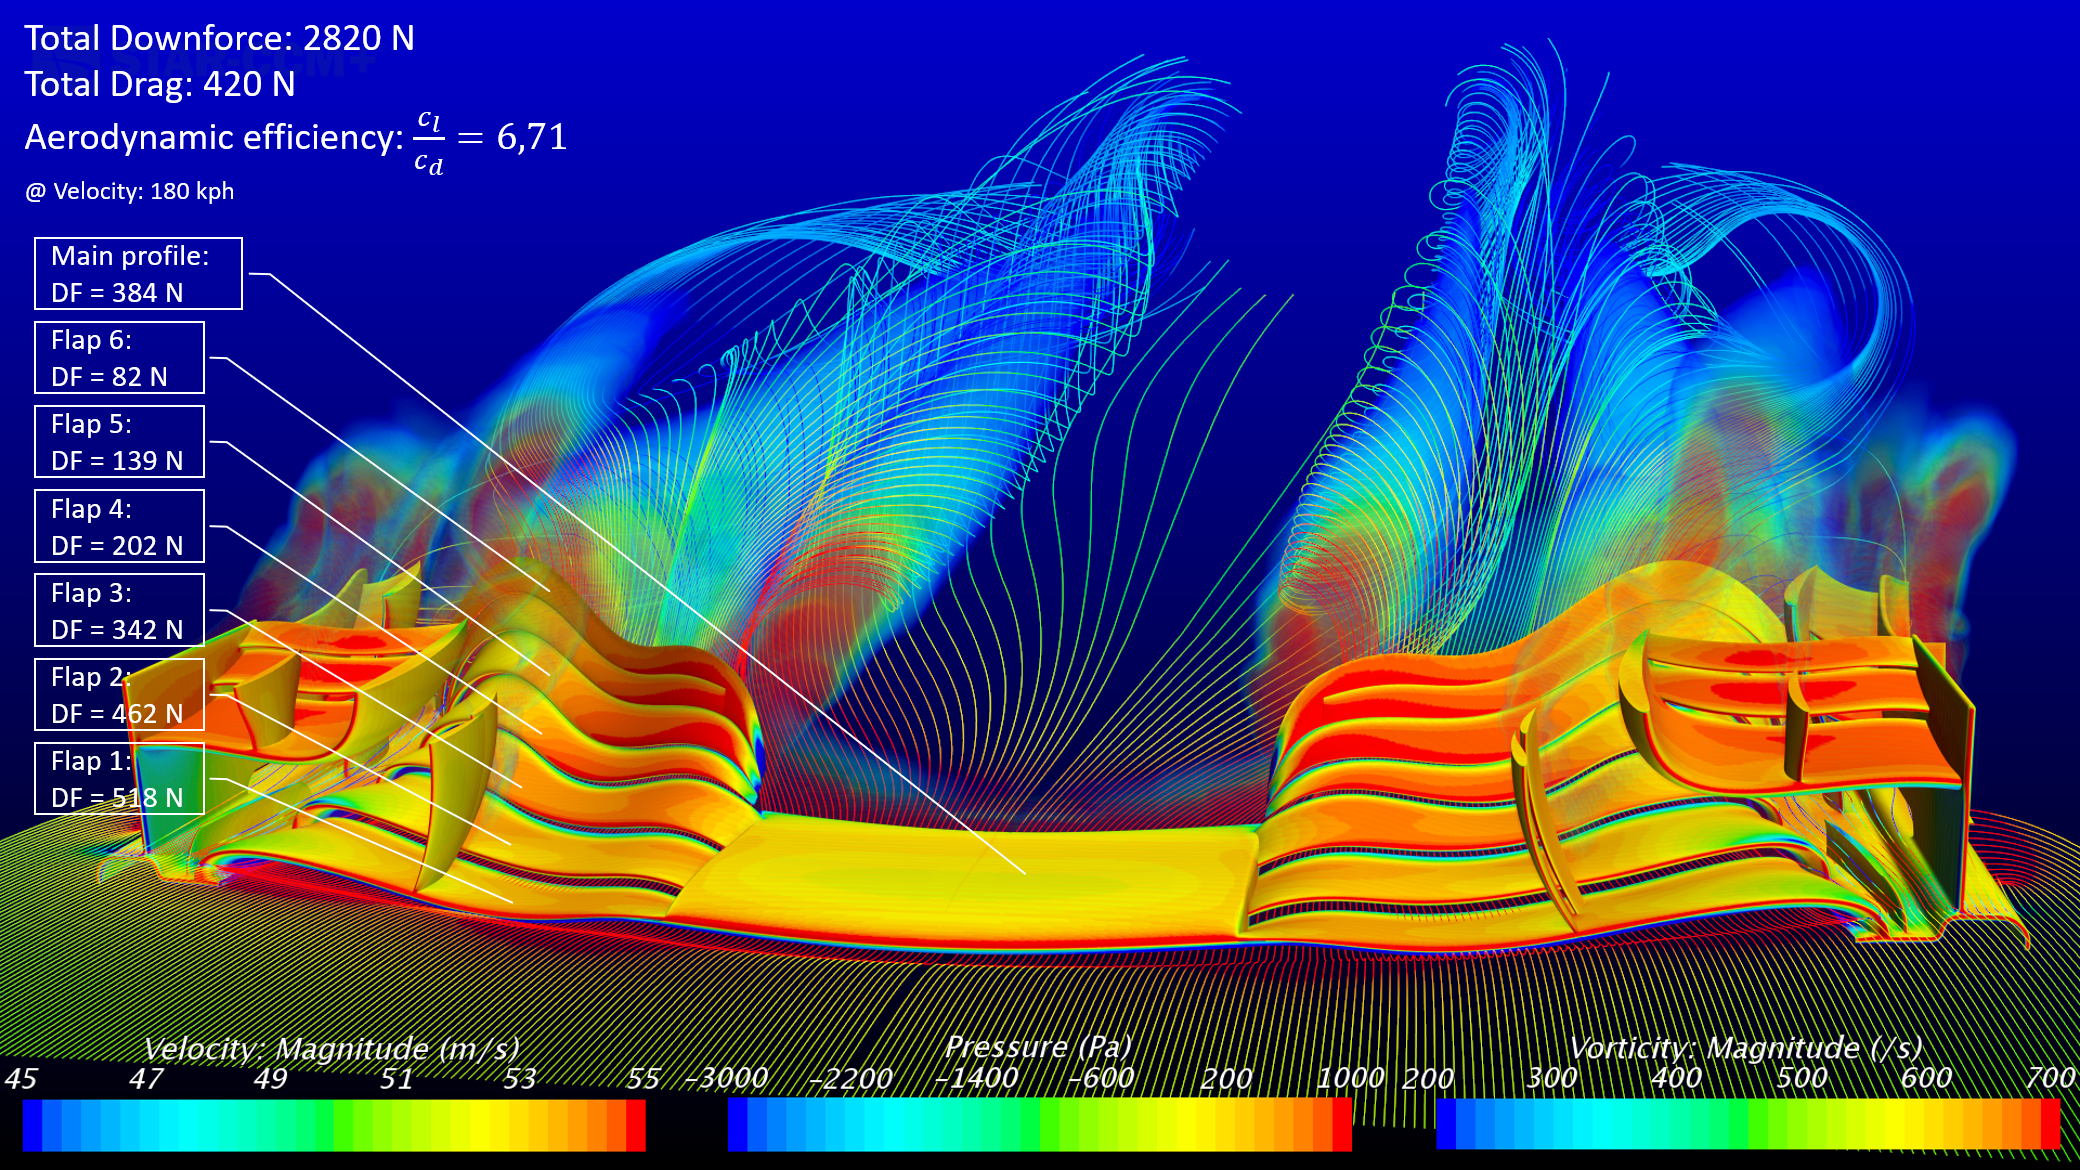Click the Velocity Magnitude color bar

pos(334,1125)
